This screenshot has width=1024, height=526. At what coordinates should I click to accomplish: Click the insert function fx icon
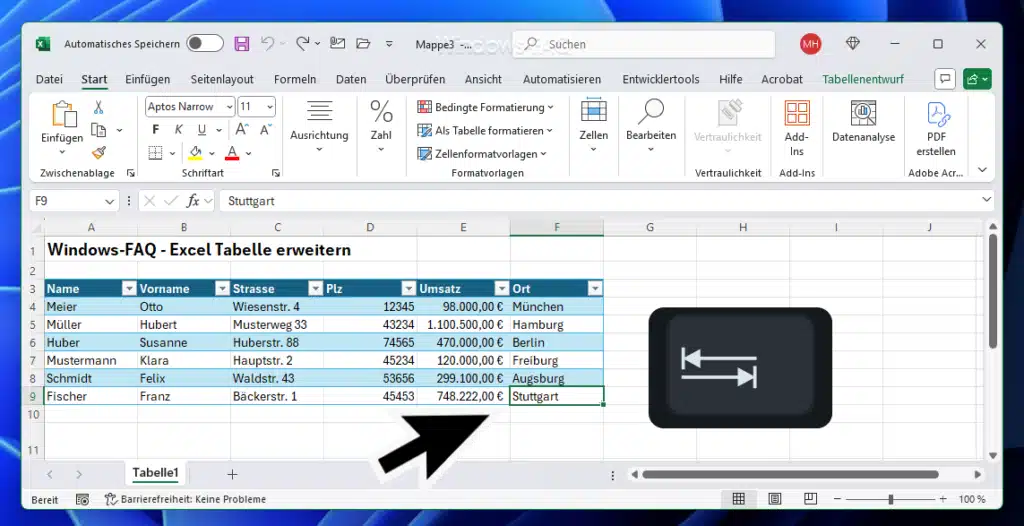point(193,201)
